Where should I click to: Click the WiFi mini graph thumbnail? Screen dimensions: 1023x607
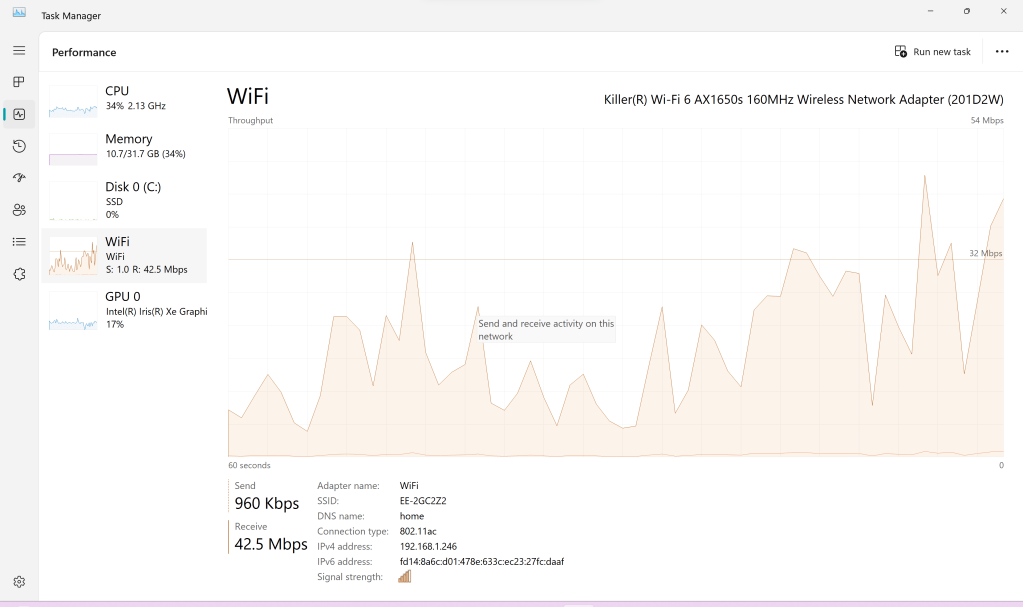[x=73, y=256]
